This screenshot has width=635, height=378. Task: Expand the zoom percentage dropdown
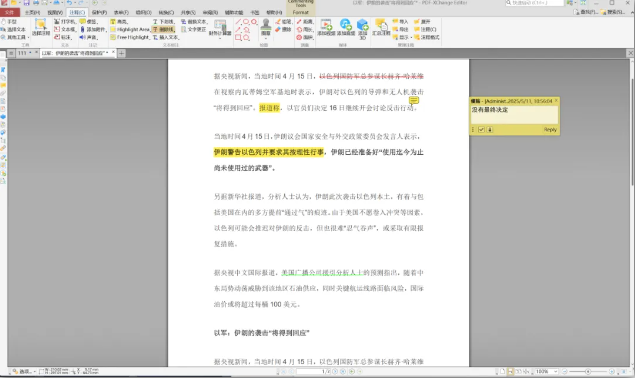coord(556,372)
